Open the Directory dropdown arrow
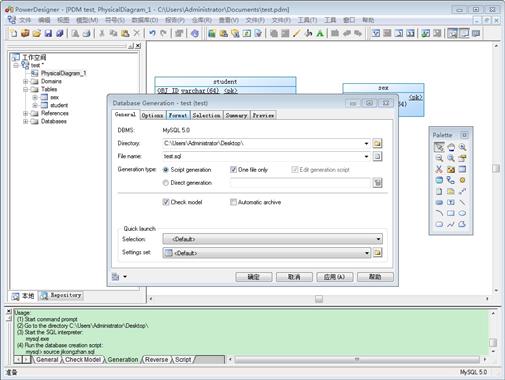The height and width of the screenshot is (380, 505). (x=366, y=143)
